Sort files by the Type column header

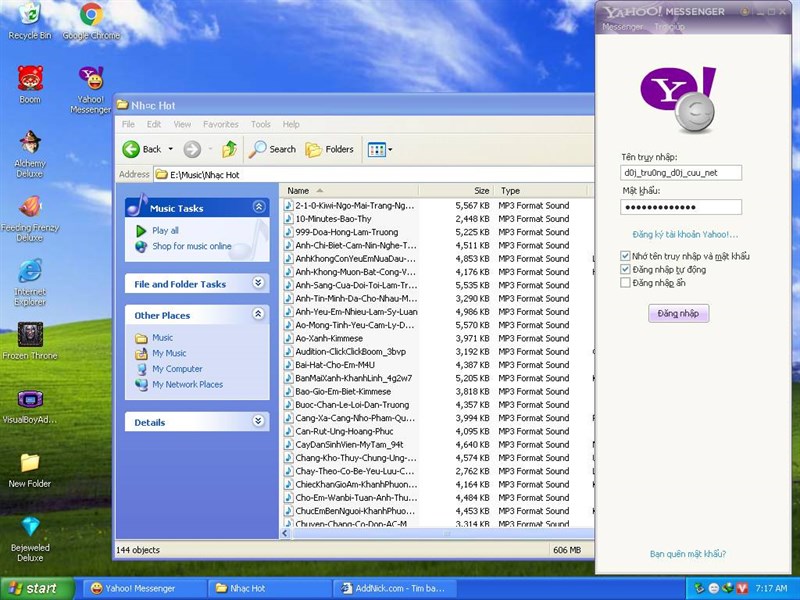(x=541, y=191)
